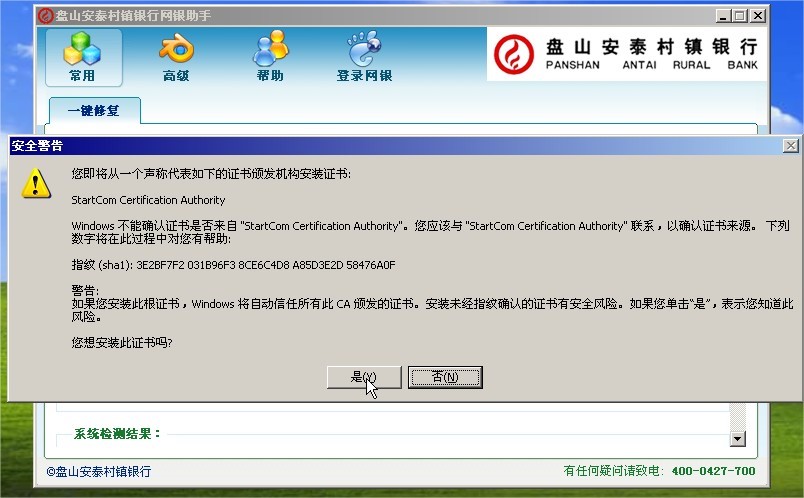804x498 pixels.
Task: Click 是(Y) to install the certificate
Action: pyautogui.click(x=364, y=377)
